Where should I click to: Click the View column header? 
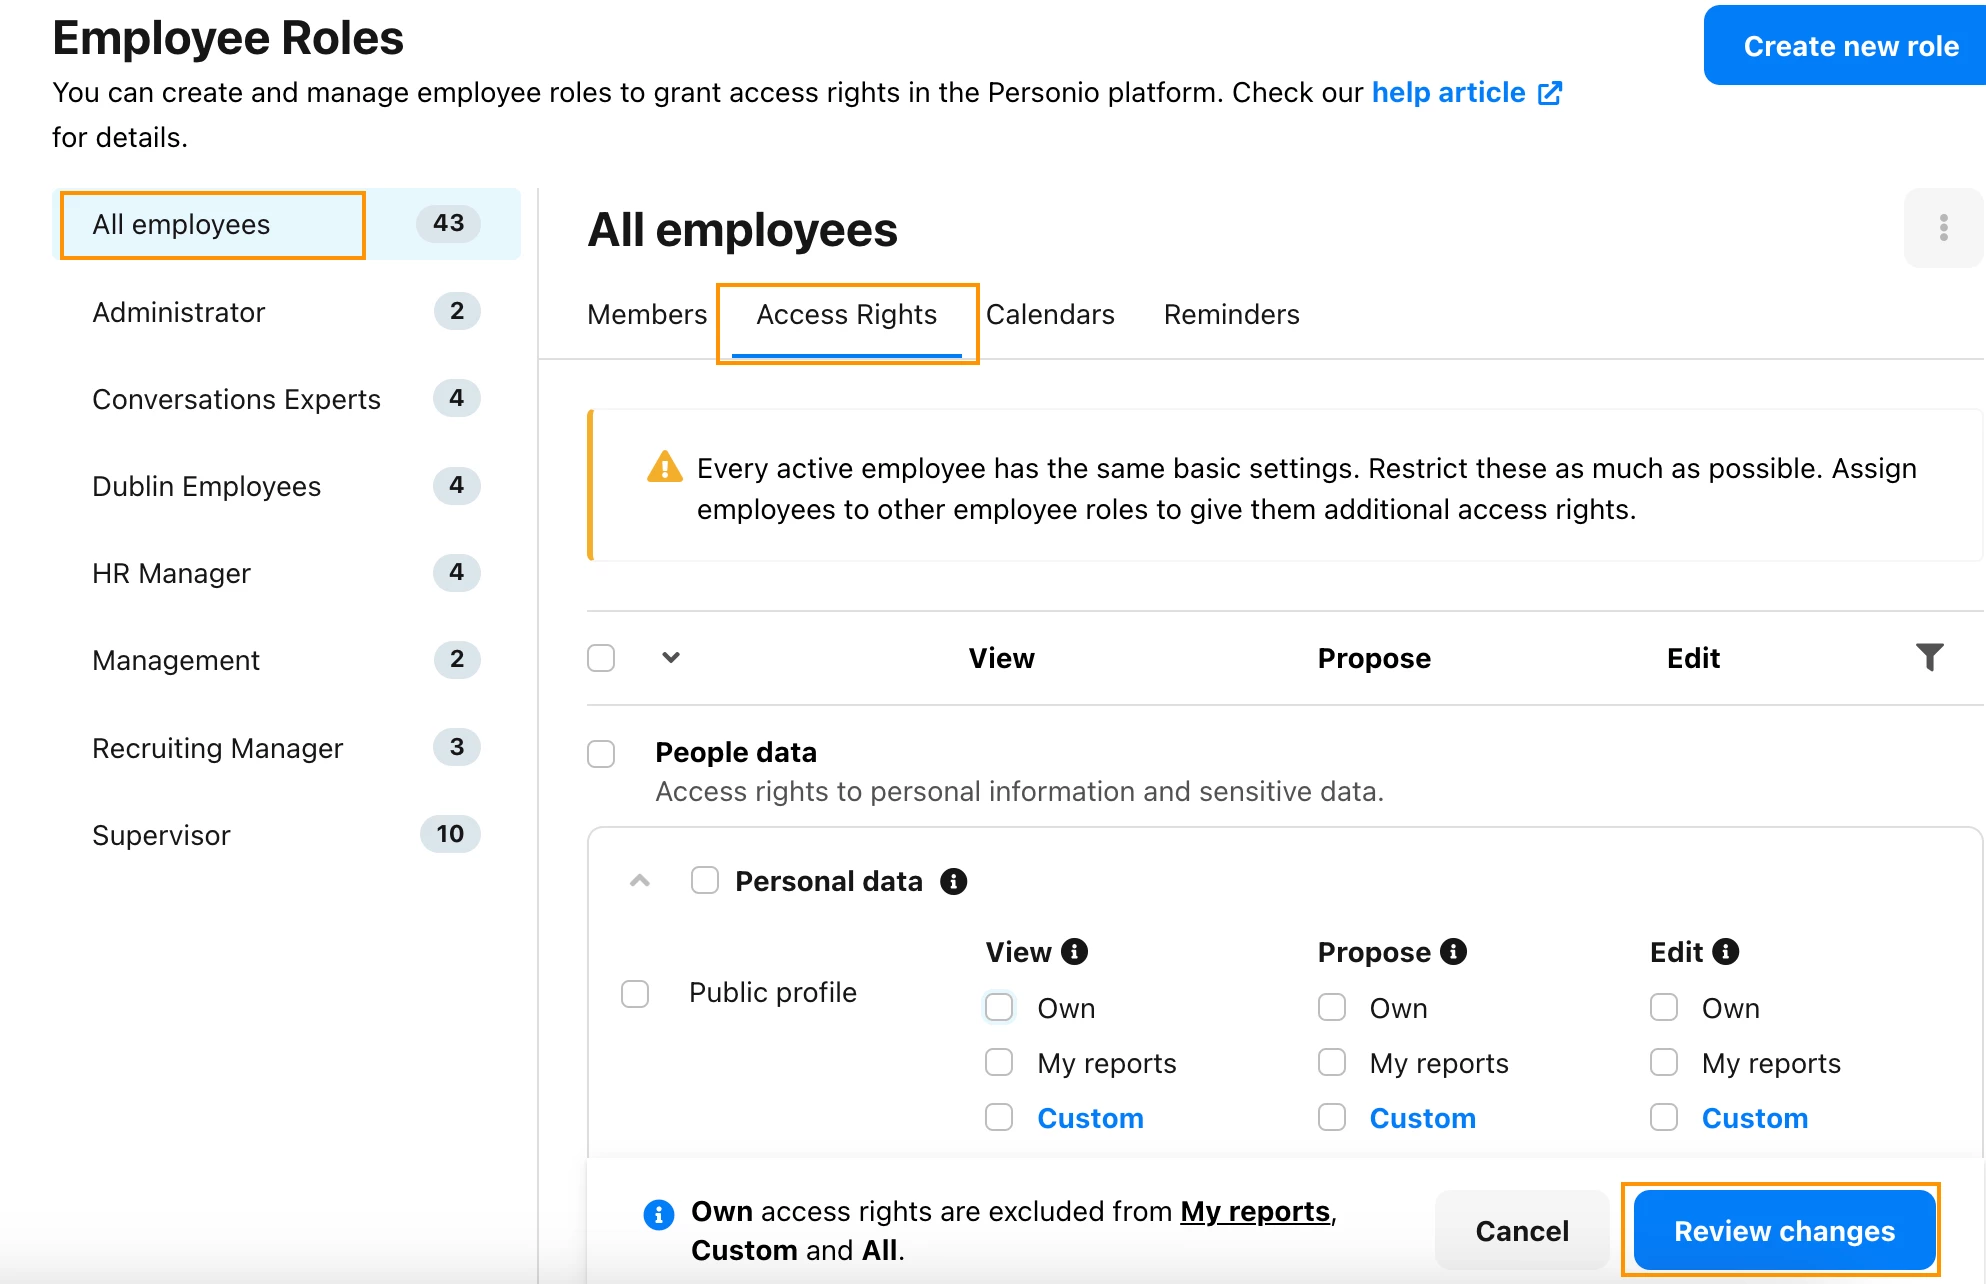(1001, 658)
